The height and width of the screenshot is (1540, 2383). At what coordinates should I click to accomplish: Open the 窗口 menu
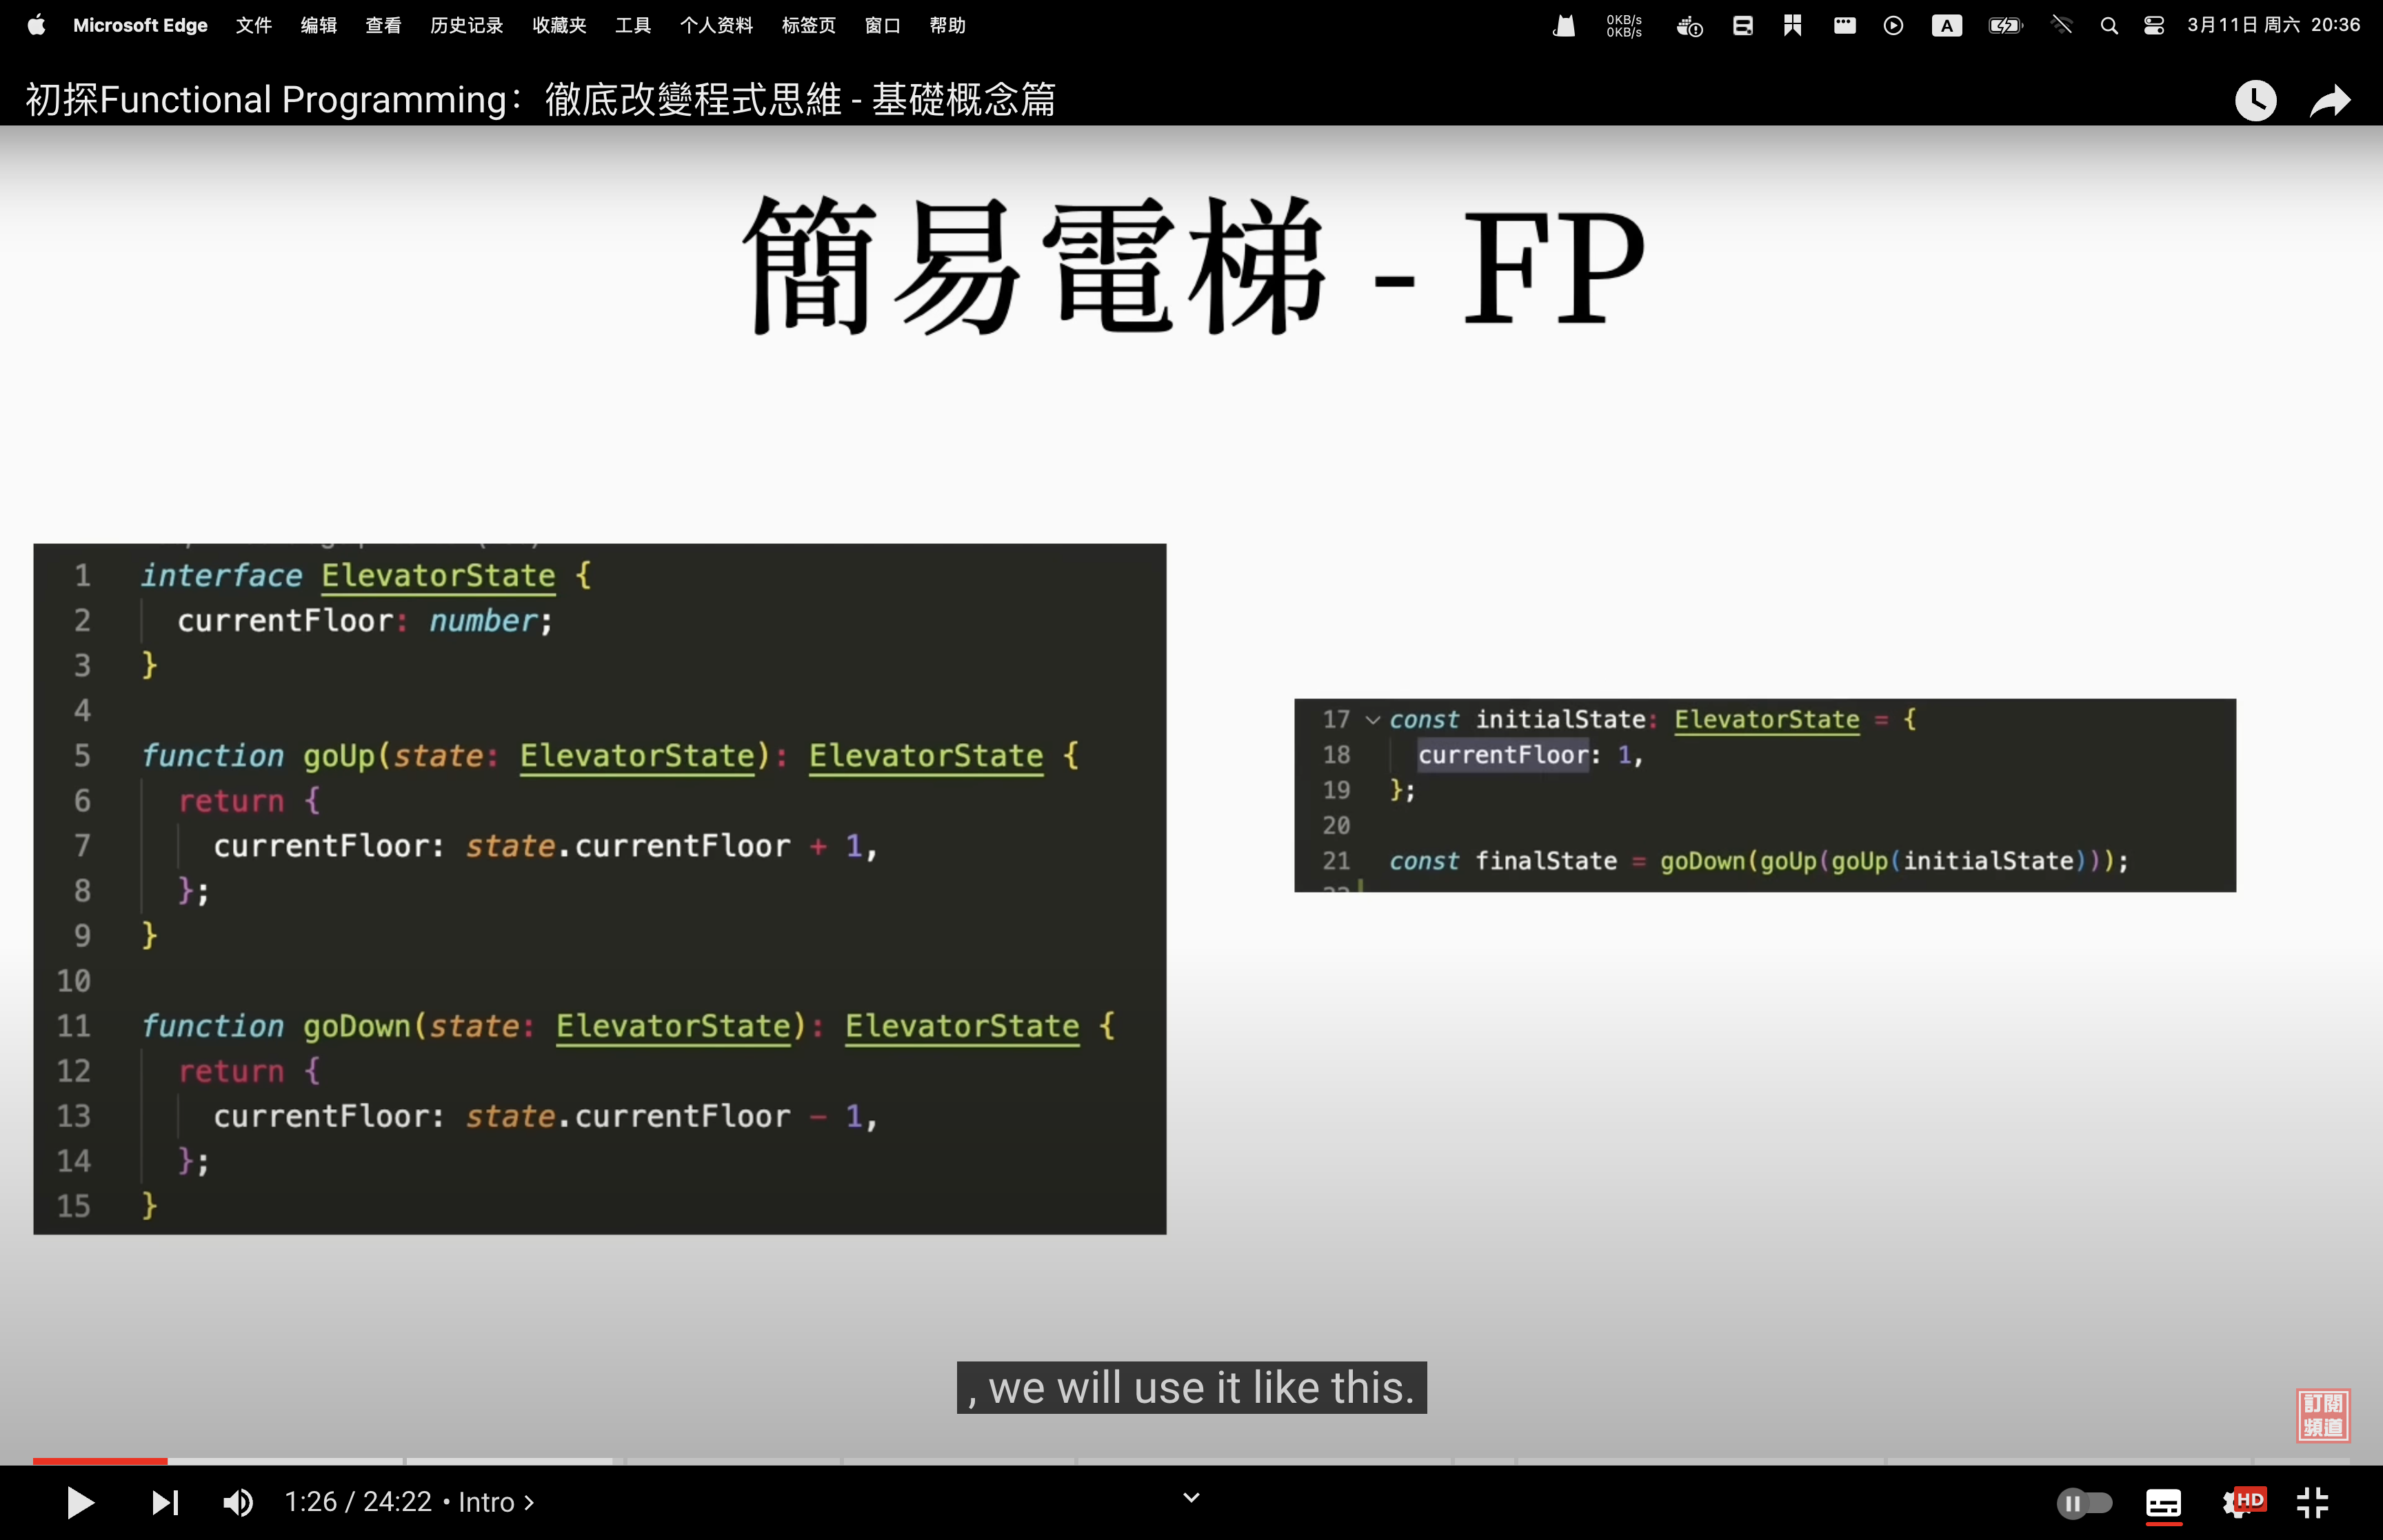(883, 25)
